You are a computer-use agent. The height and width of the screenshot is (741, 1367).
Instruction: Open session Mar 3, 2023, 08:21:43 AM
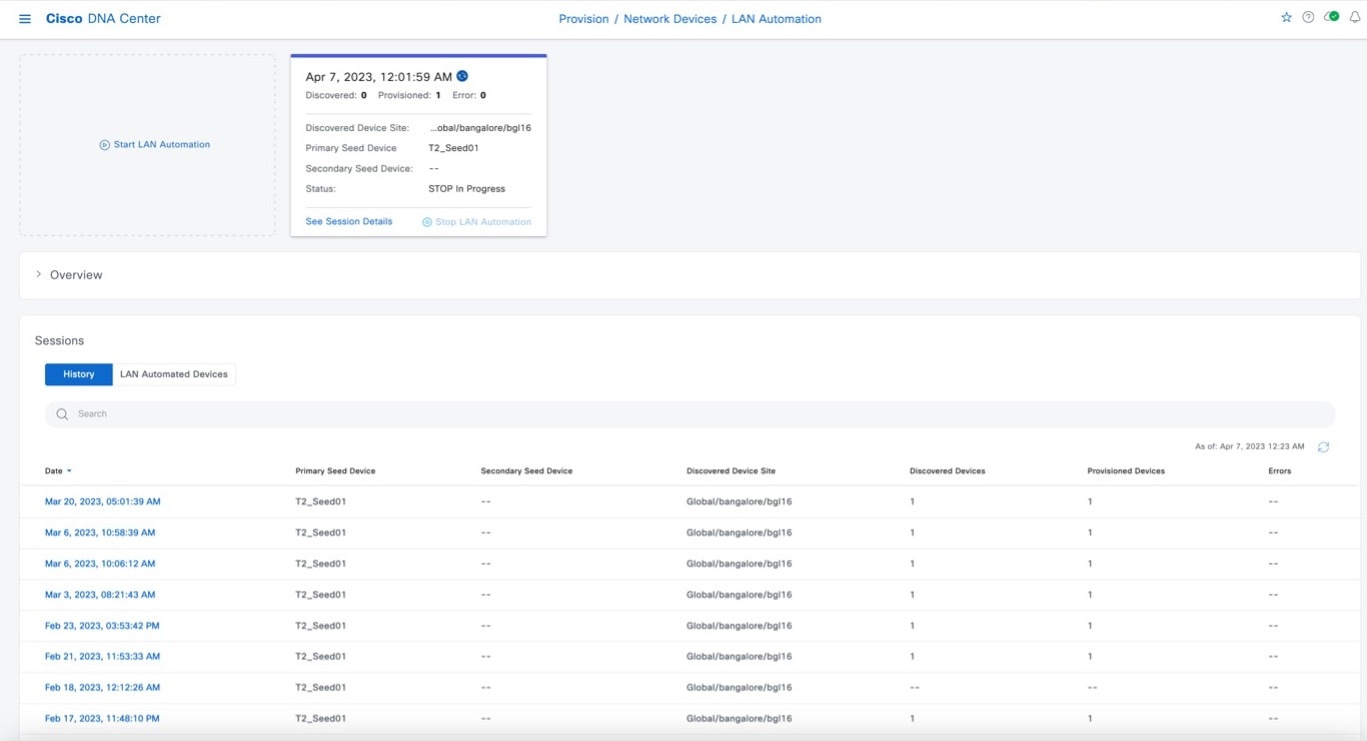click(x=100, y=594)
